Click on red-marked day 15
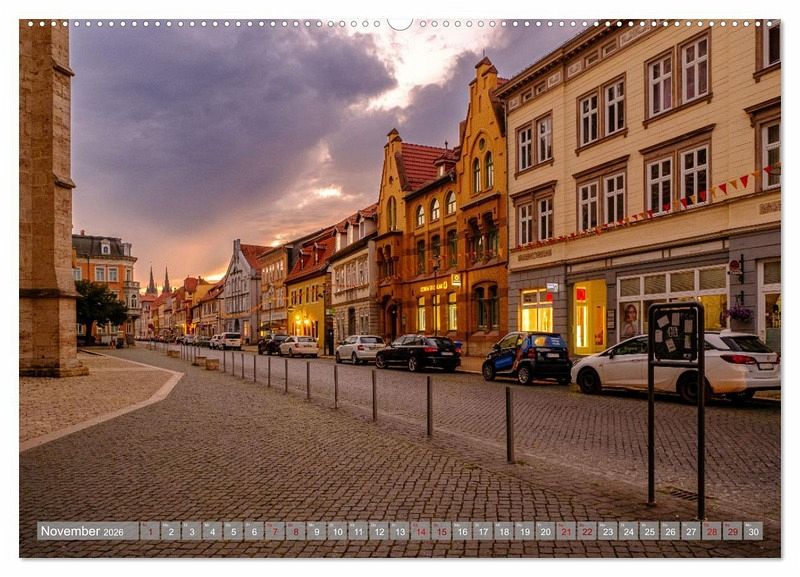This screenshot has width=800, height=577. click(x=441, y=531)
